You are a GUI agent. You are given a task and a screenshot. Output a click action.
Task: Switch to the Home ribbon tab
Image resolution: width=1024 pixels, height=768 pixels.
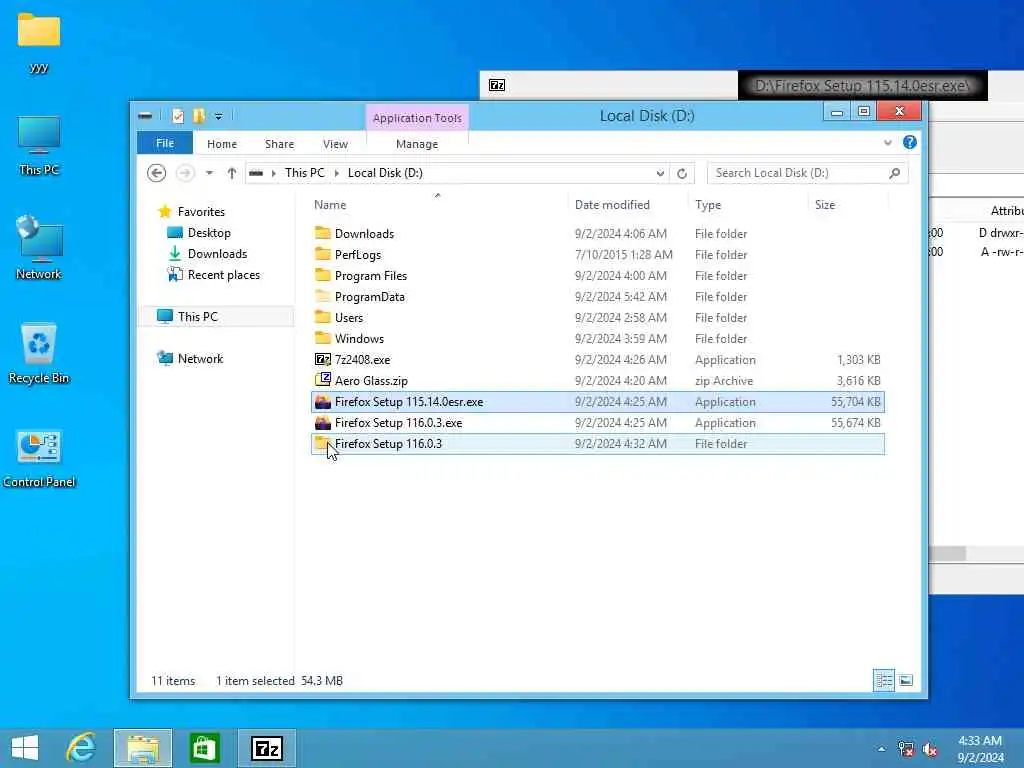coord(222,144)
